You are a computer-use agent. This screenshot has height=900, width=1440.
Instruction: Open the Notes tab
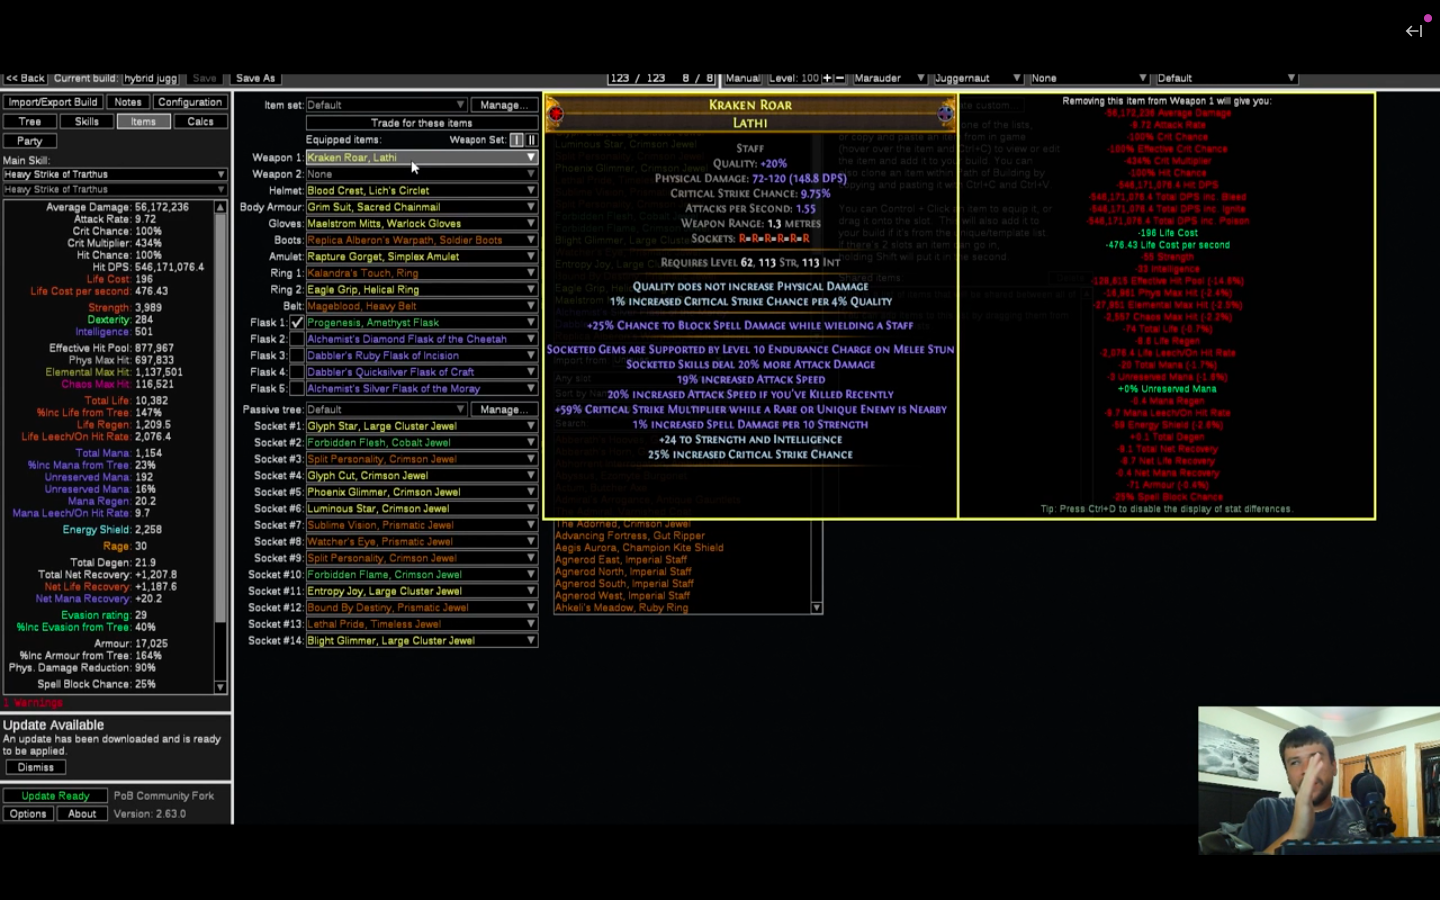[x=128, y=102]
